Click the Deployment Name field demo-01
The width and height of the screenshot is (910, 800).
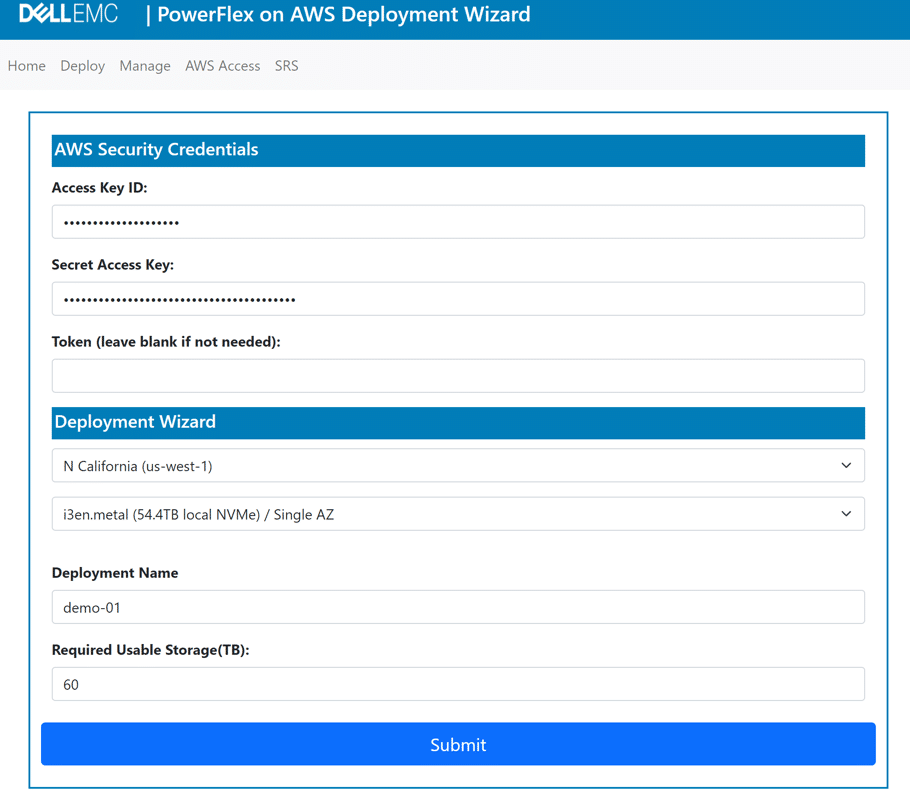[x=458, y=607]
